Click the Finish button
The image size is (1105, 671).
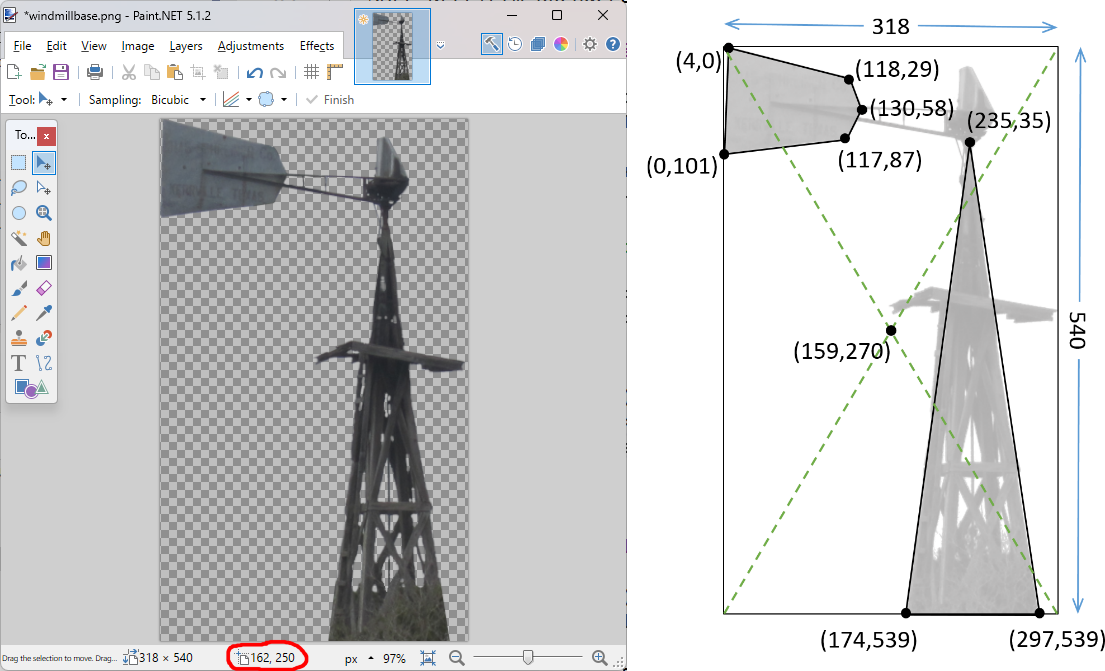click(330, 100)
